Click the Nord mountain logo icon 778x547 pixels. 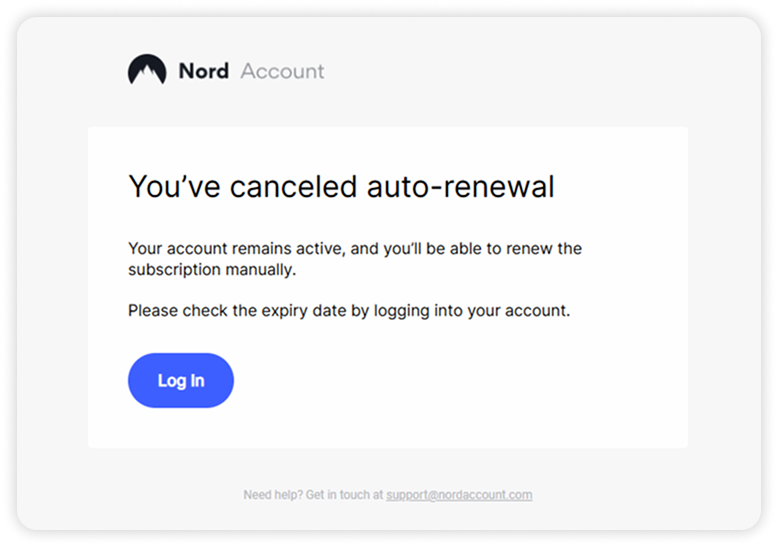coord(147,70)
